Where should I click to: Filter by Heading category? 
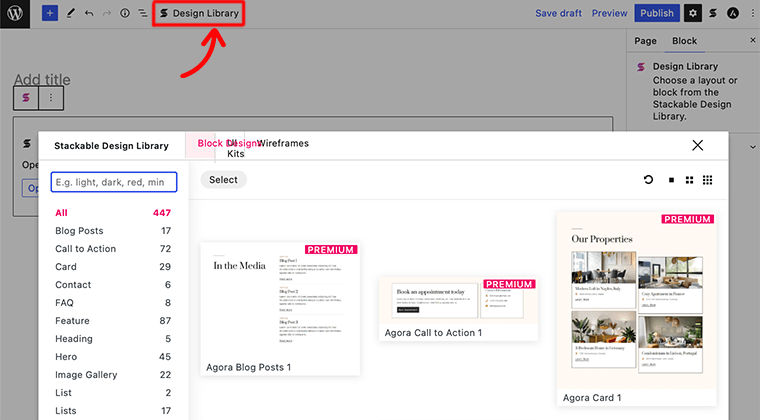point(113,339)
